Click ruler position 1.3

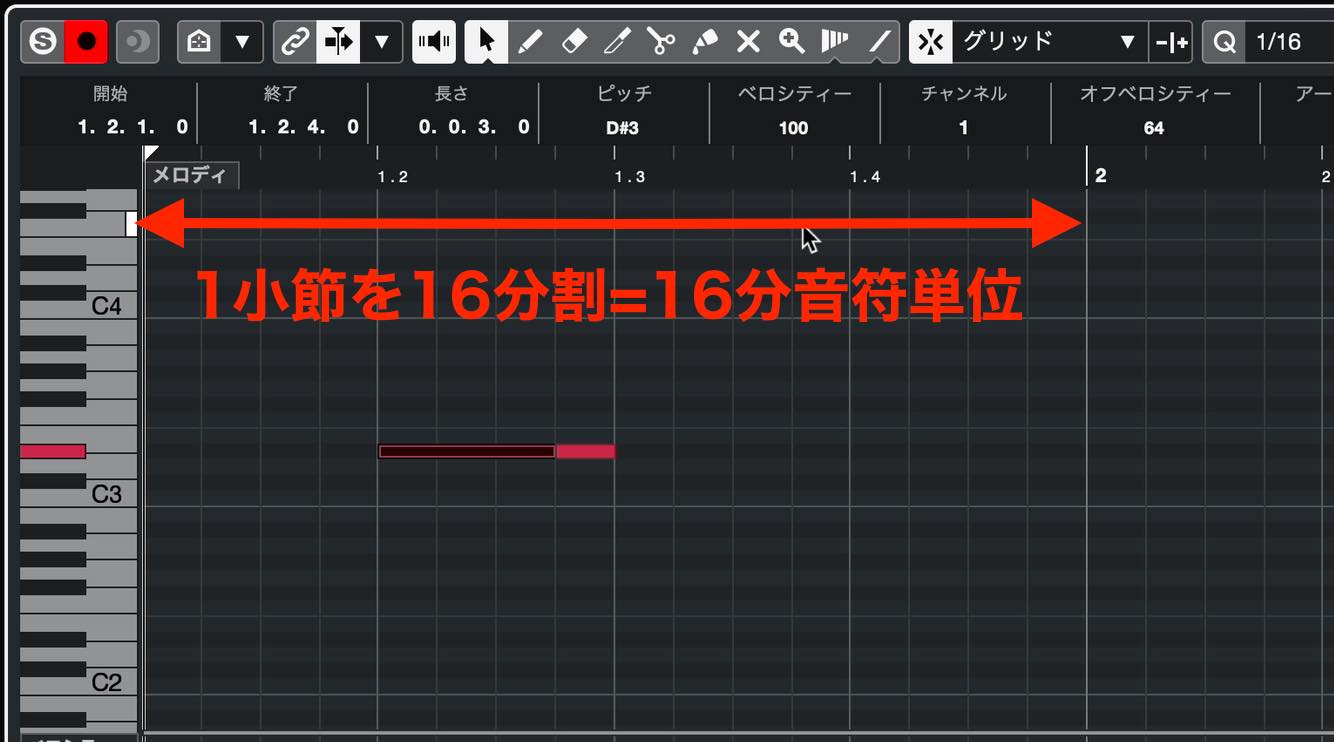(x=629, y=177)
